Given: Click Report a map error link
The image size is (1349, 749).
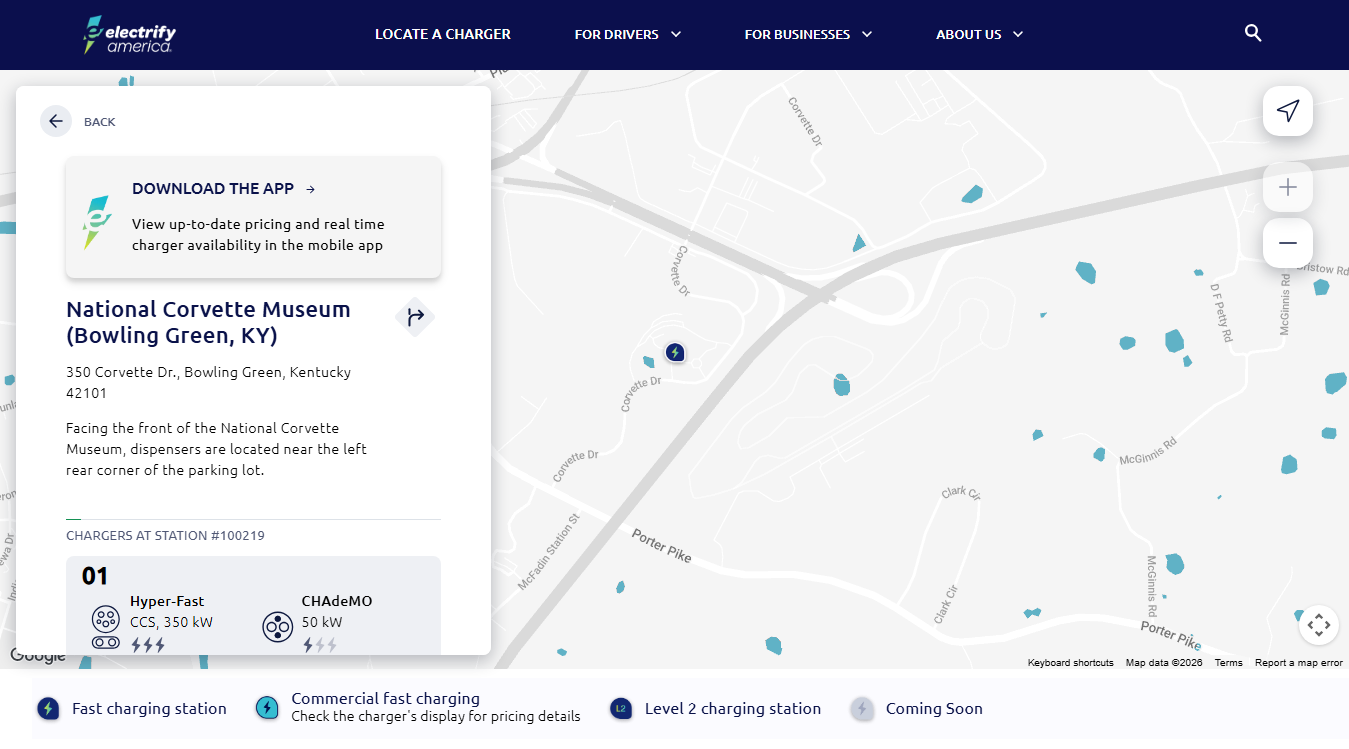Looking at the screenshot, I should (1299, 663).
